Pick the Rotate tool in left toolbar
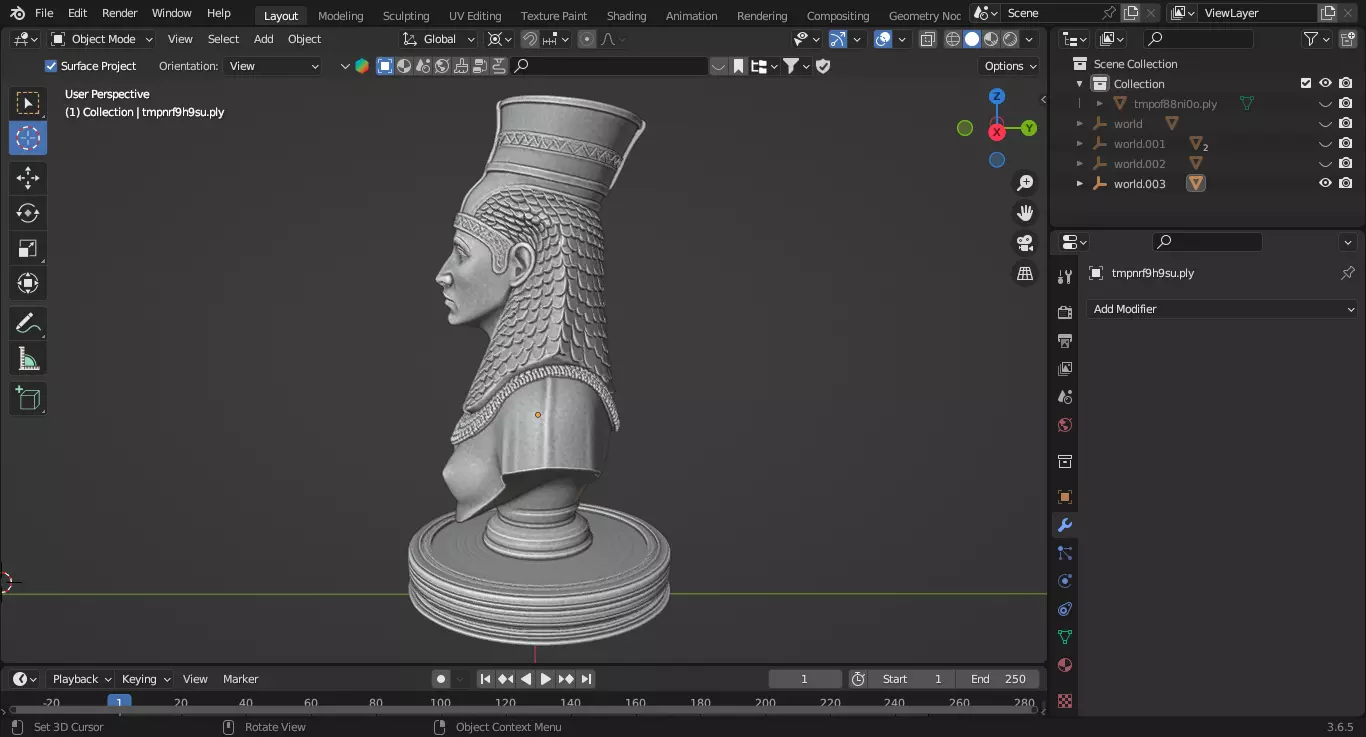The width and height of the screenshot is (1366, 737). point(28,213)
